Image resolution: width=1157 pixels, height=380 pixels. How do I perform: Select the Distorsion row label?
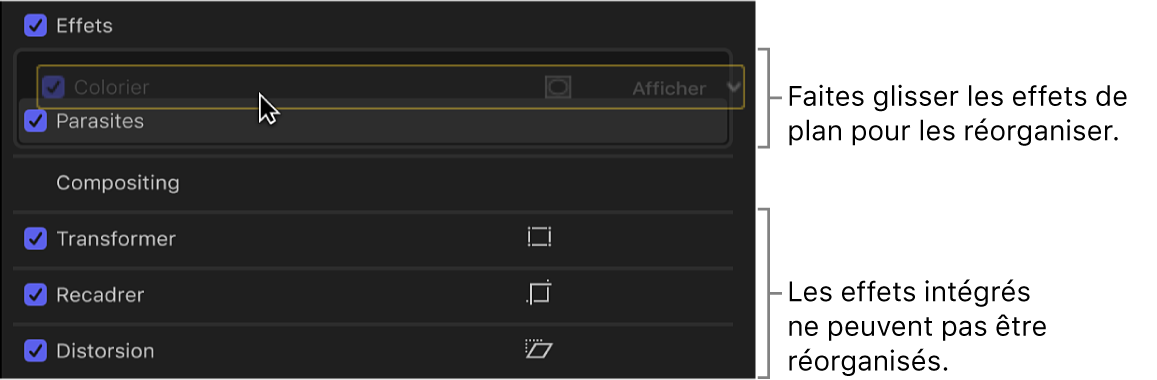click(x=106, y=350)
